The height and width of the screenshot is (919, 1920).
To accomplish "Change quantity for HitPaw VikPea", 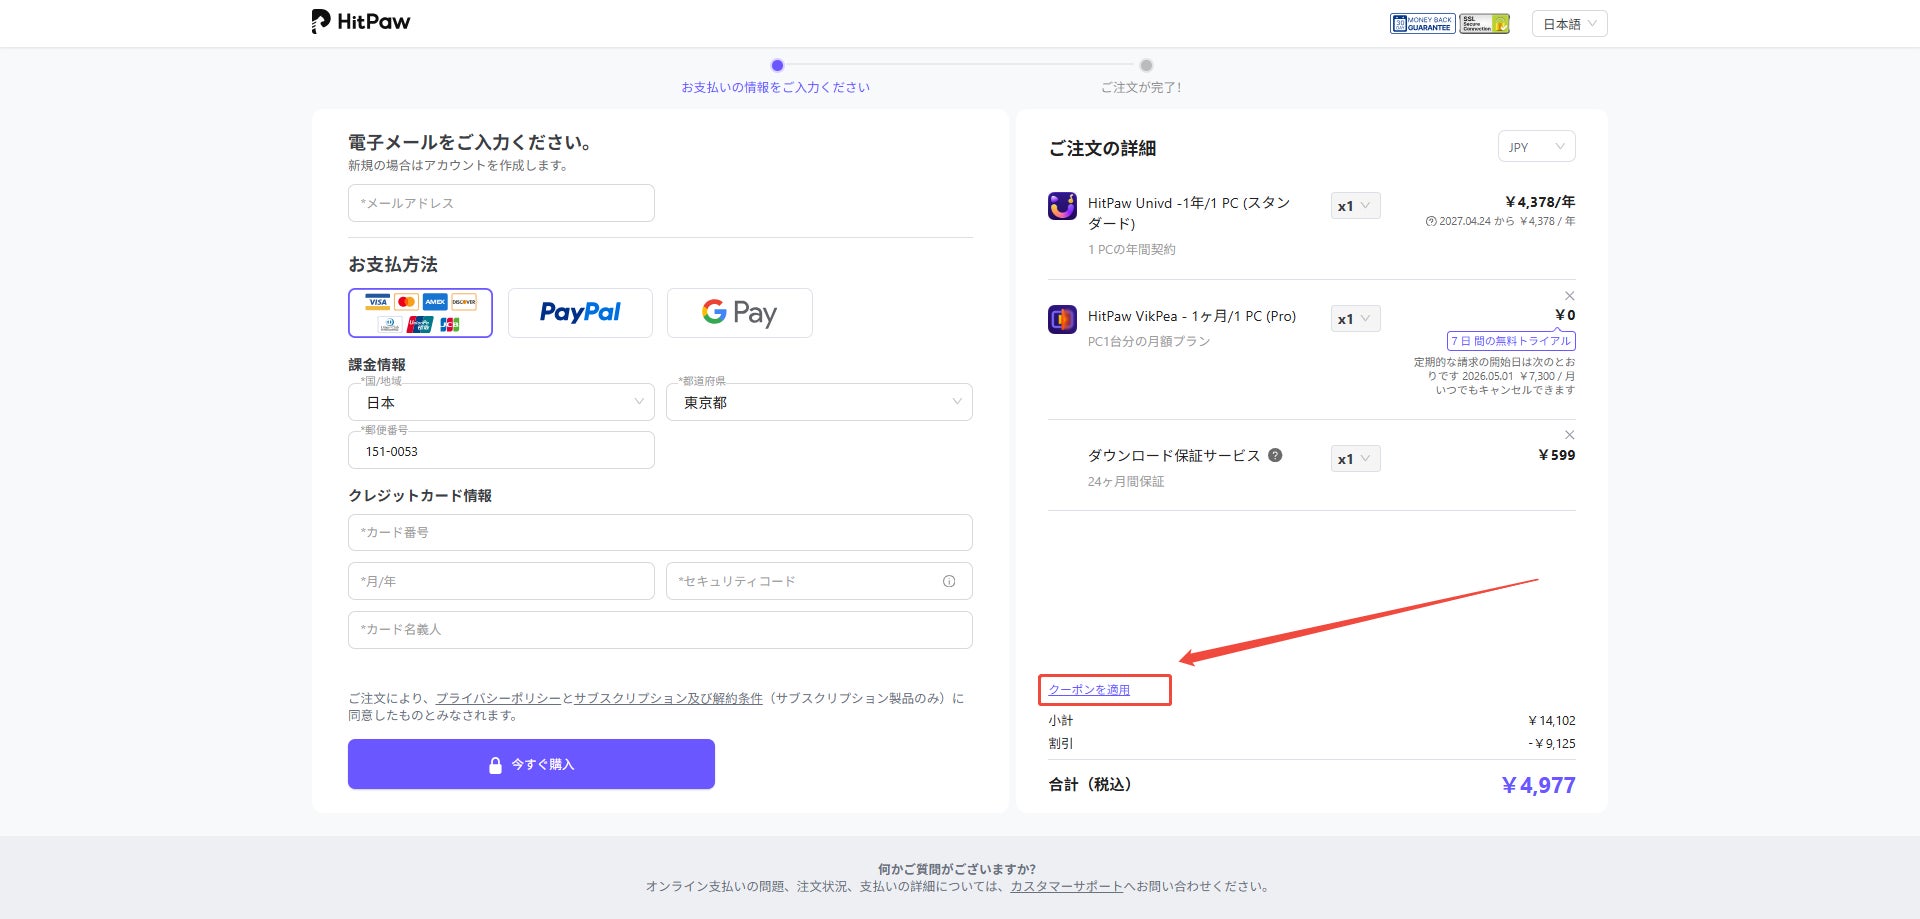I will (x=1355, y=319).
